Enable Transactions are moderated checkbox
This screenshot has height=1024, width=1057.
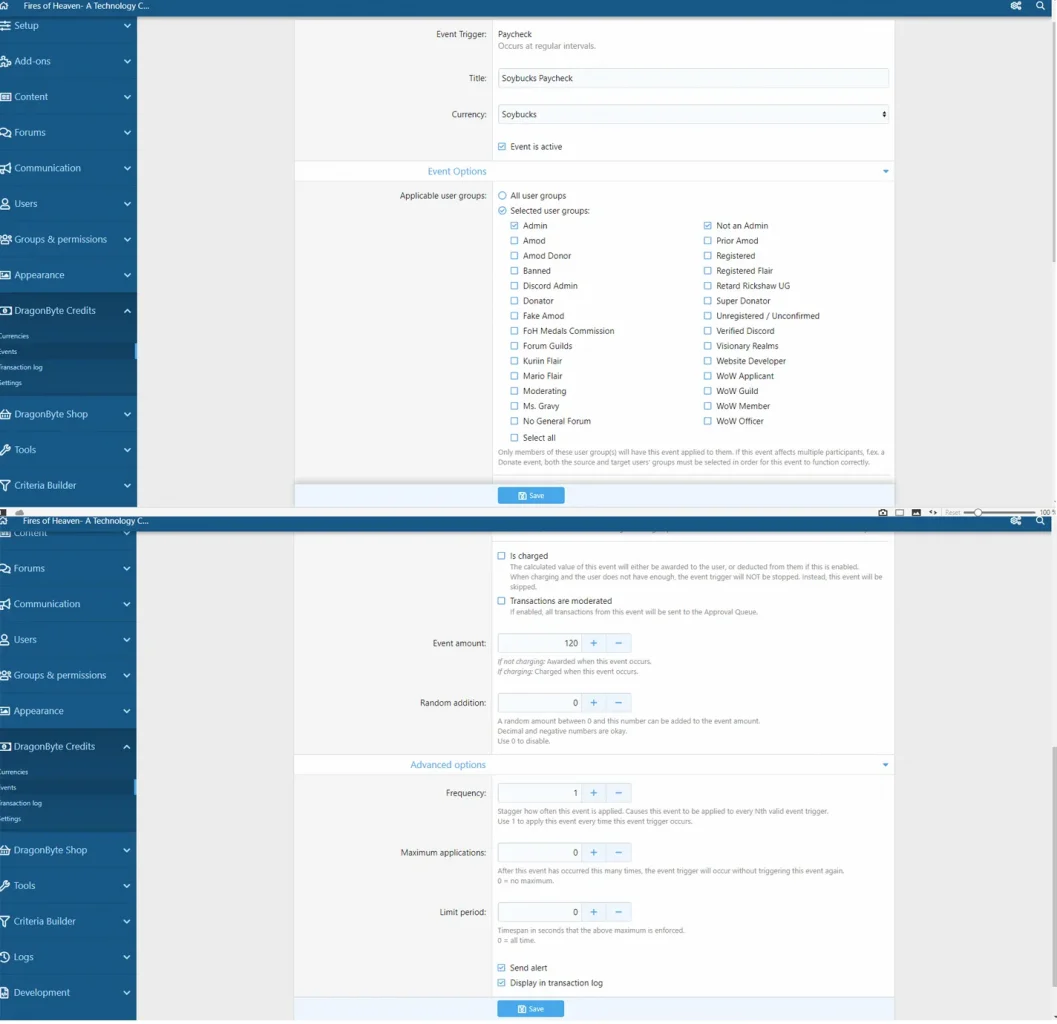502,601
